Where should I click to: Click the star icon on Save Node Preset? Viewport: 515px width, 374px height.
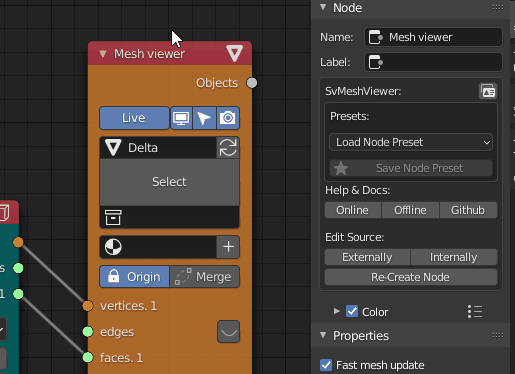click(x=341, y=168)
